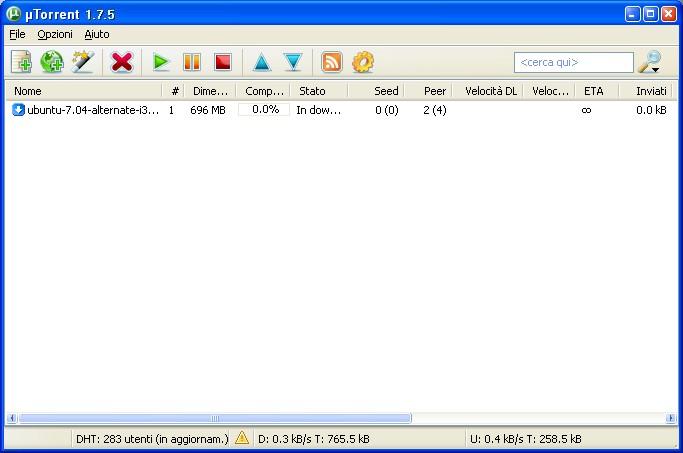Stop the torrent with red stop icon
This screenshot has height=453, width=683.
223,62
